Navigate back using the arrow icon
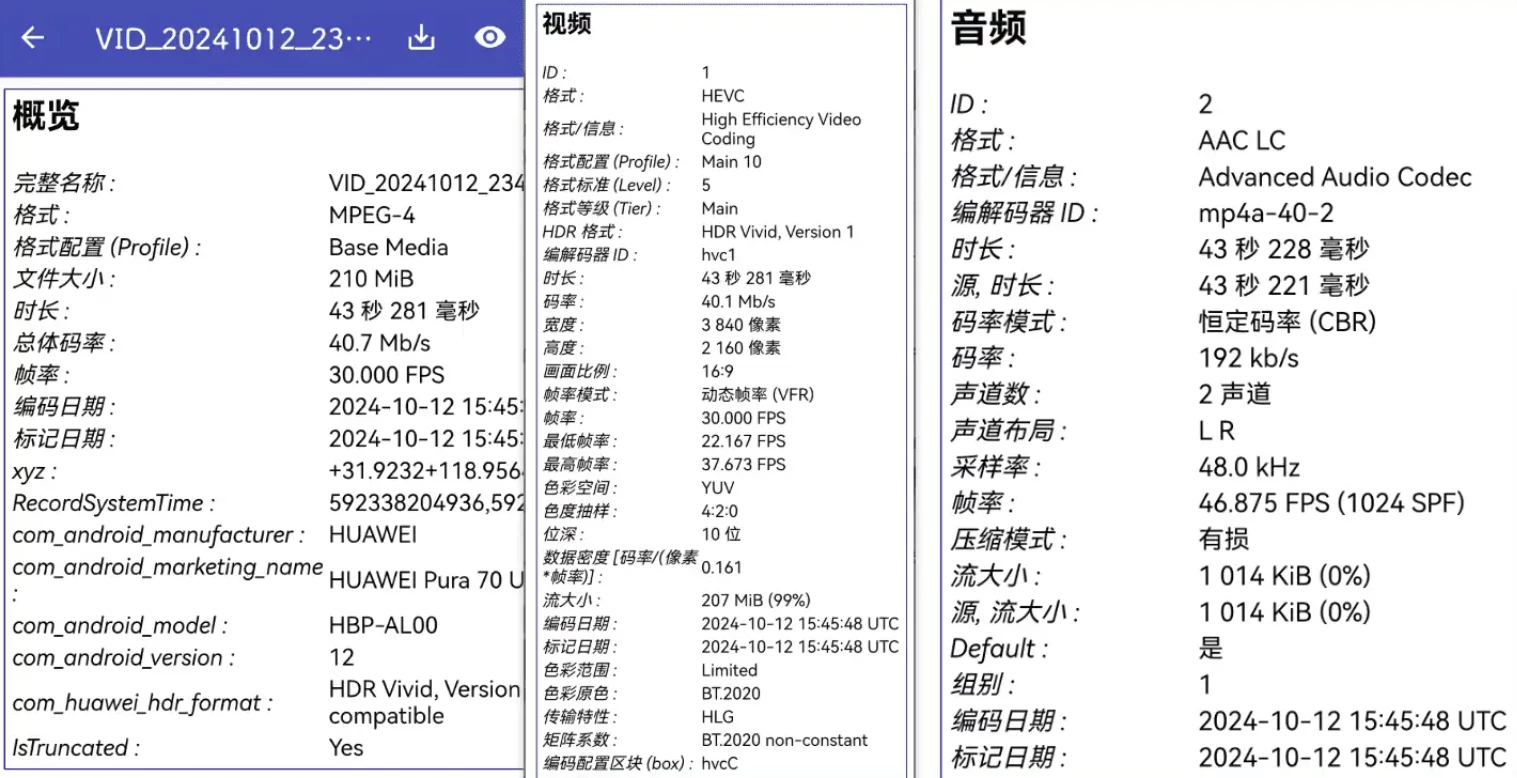The height and width of the screenshot is (778, 1517). (33, 36)
